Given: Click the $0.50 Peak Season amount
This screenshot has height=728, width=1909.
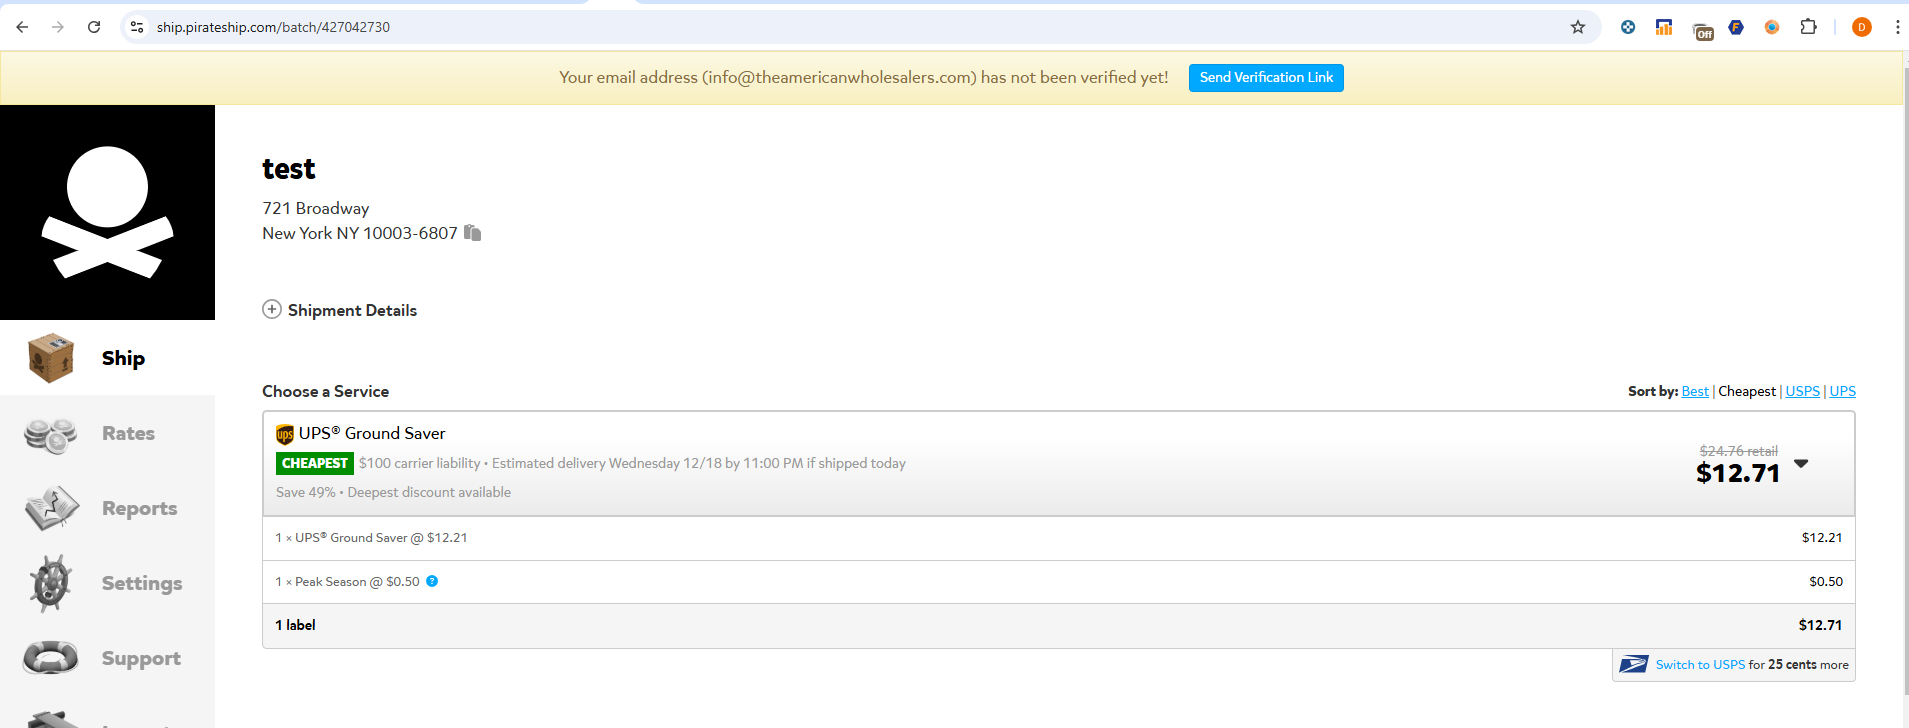Looking at the screenshot, I should [x=1826, y=581].
